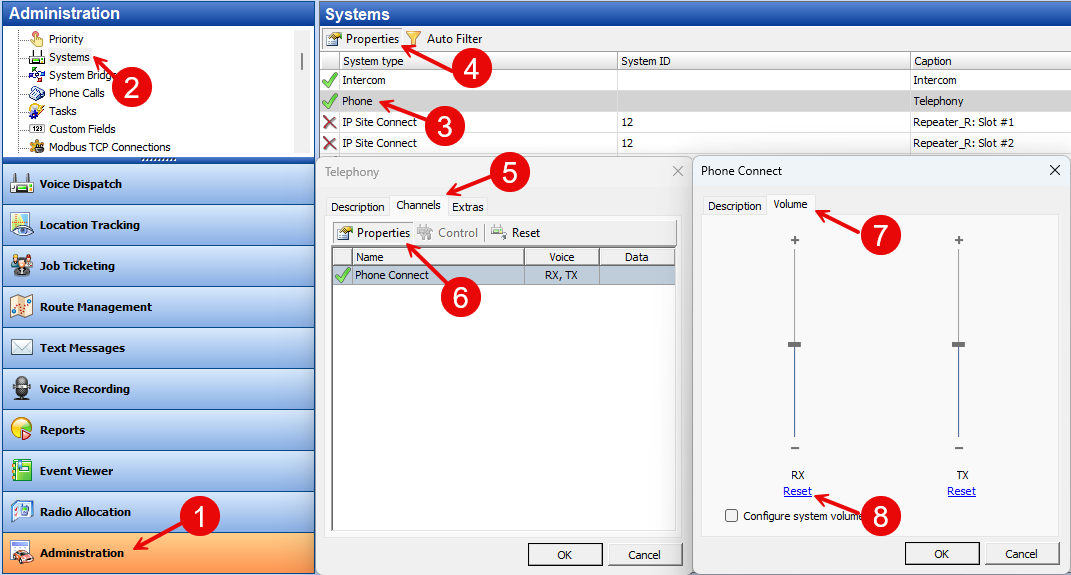This screenshot has height=575, width=1071.
Task: Select Systems in the Administration tree
Action: pos(69,57)
